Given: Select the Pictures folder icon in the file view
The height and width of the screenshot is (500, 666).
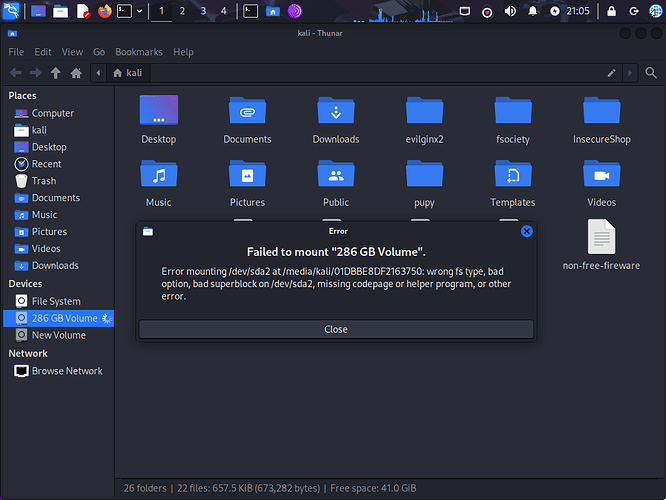Looking at the screenshot, I should pyautogui.click(x=247, y=173).
